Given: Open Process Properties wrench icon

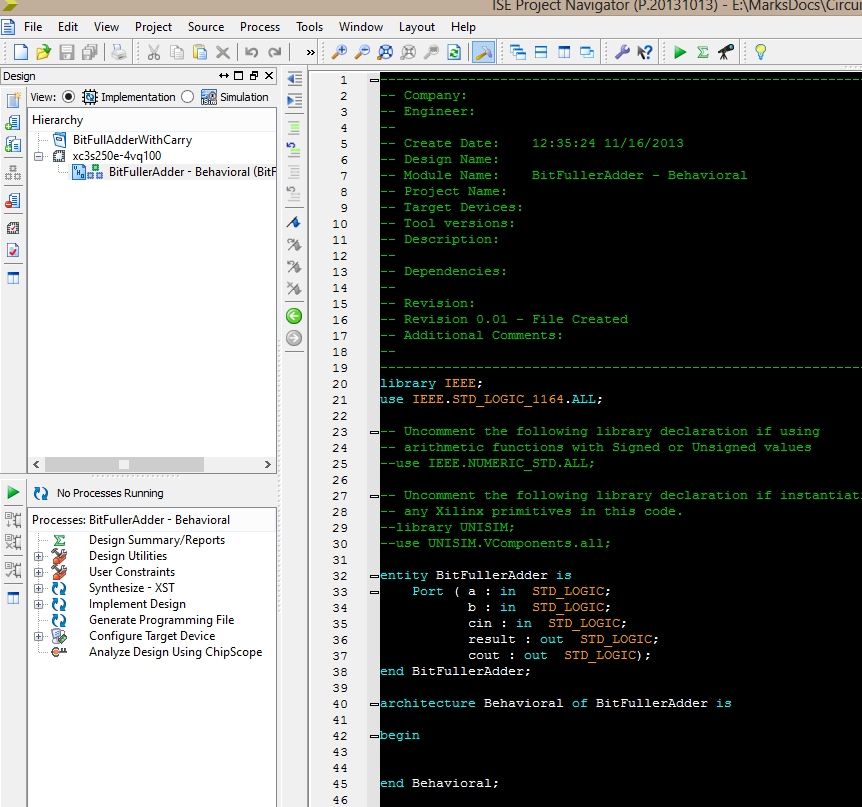Looking at the screenshot, I should coord(622,52).
